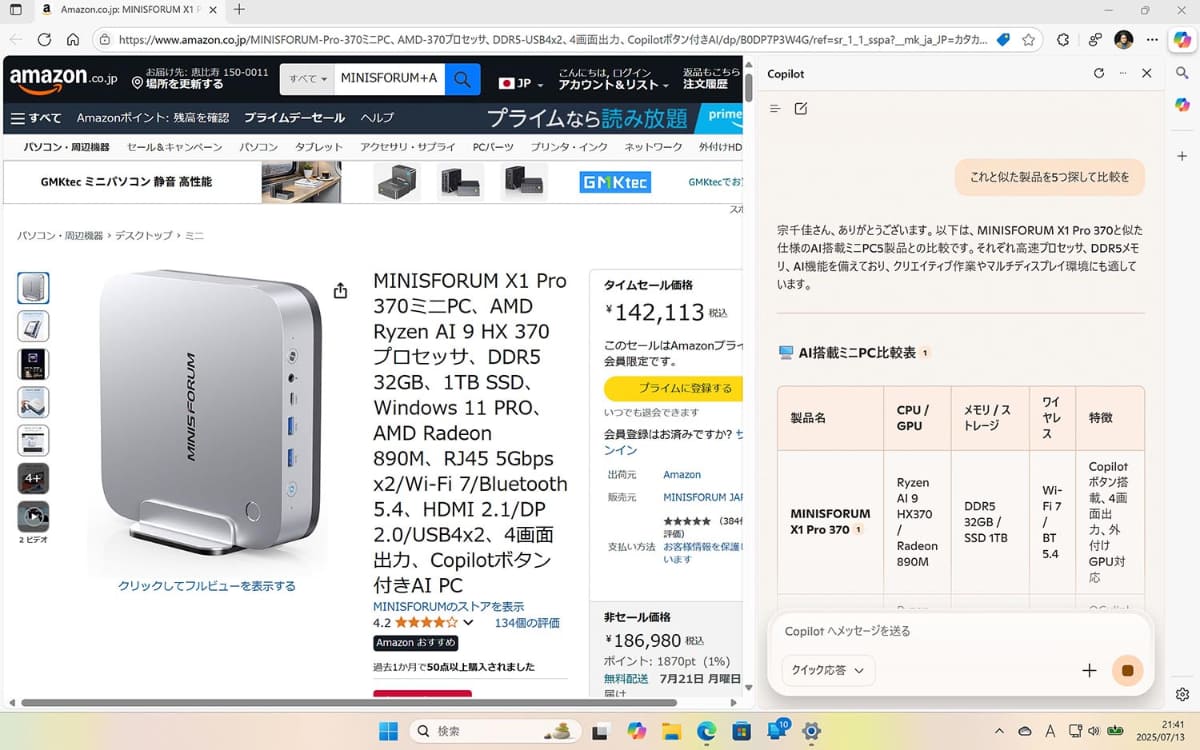Image resolution: width=1200 pixels, height=750 pixels.
Task: Open Amazon すべて hamburger menu
Action: 36,118
